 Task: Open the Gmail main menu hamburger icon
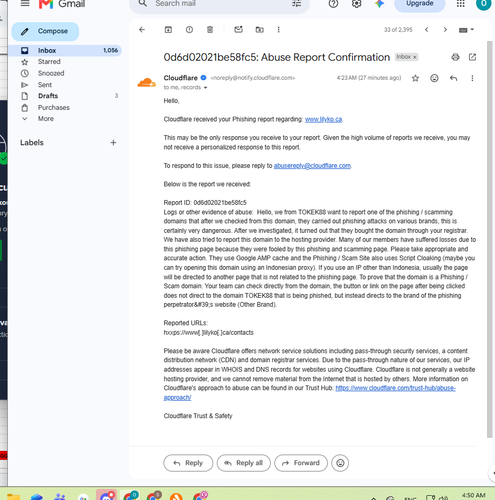[x=25, y=4]
